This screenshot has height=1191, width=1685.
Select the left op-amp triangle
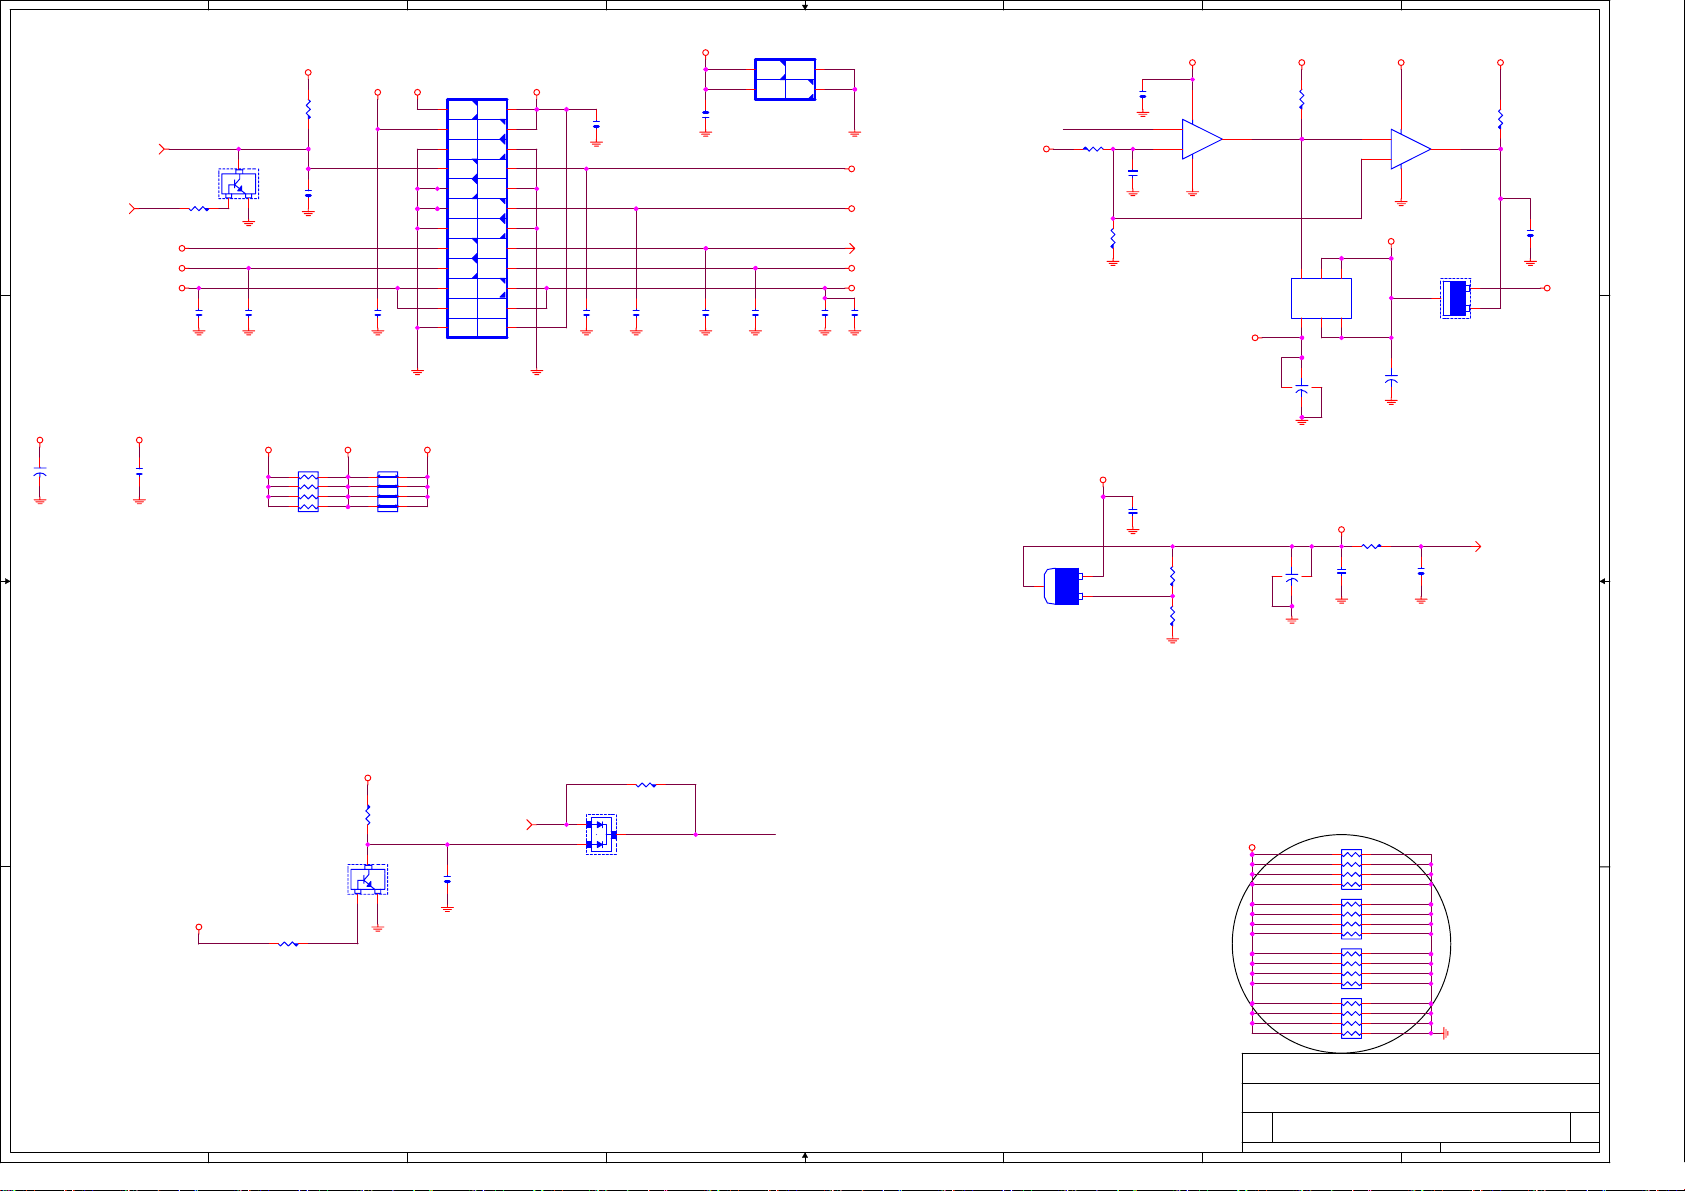pos(1202,139)
